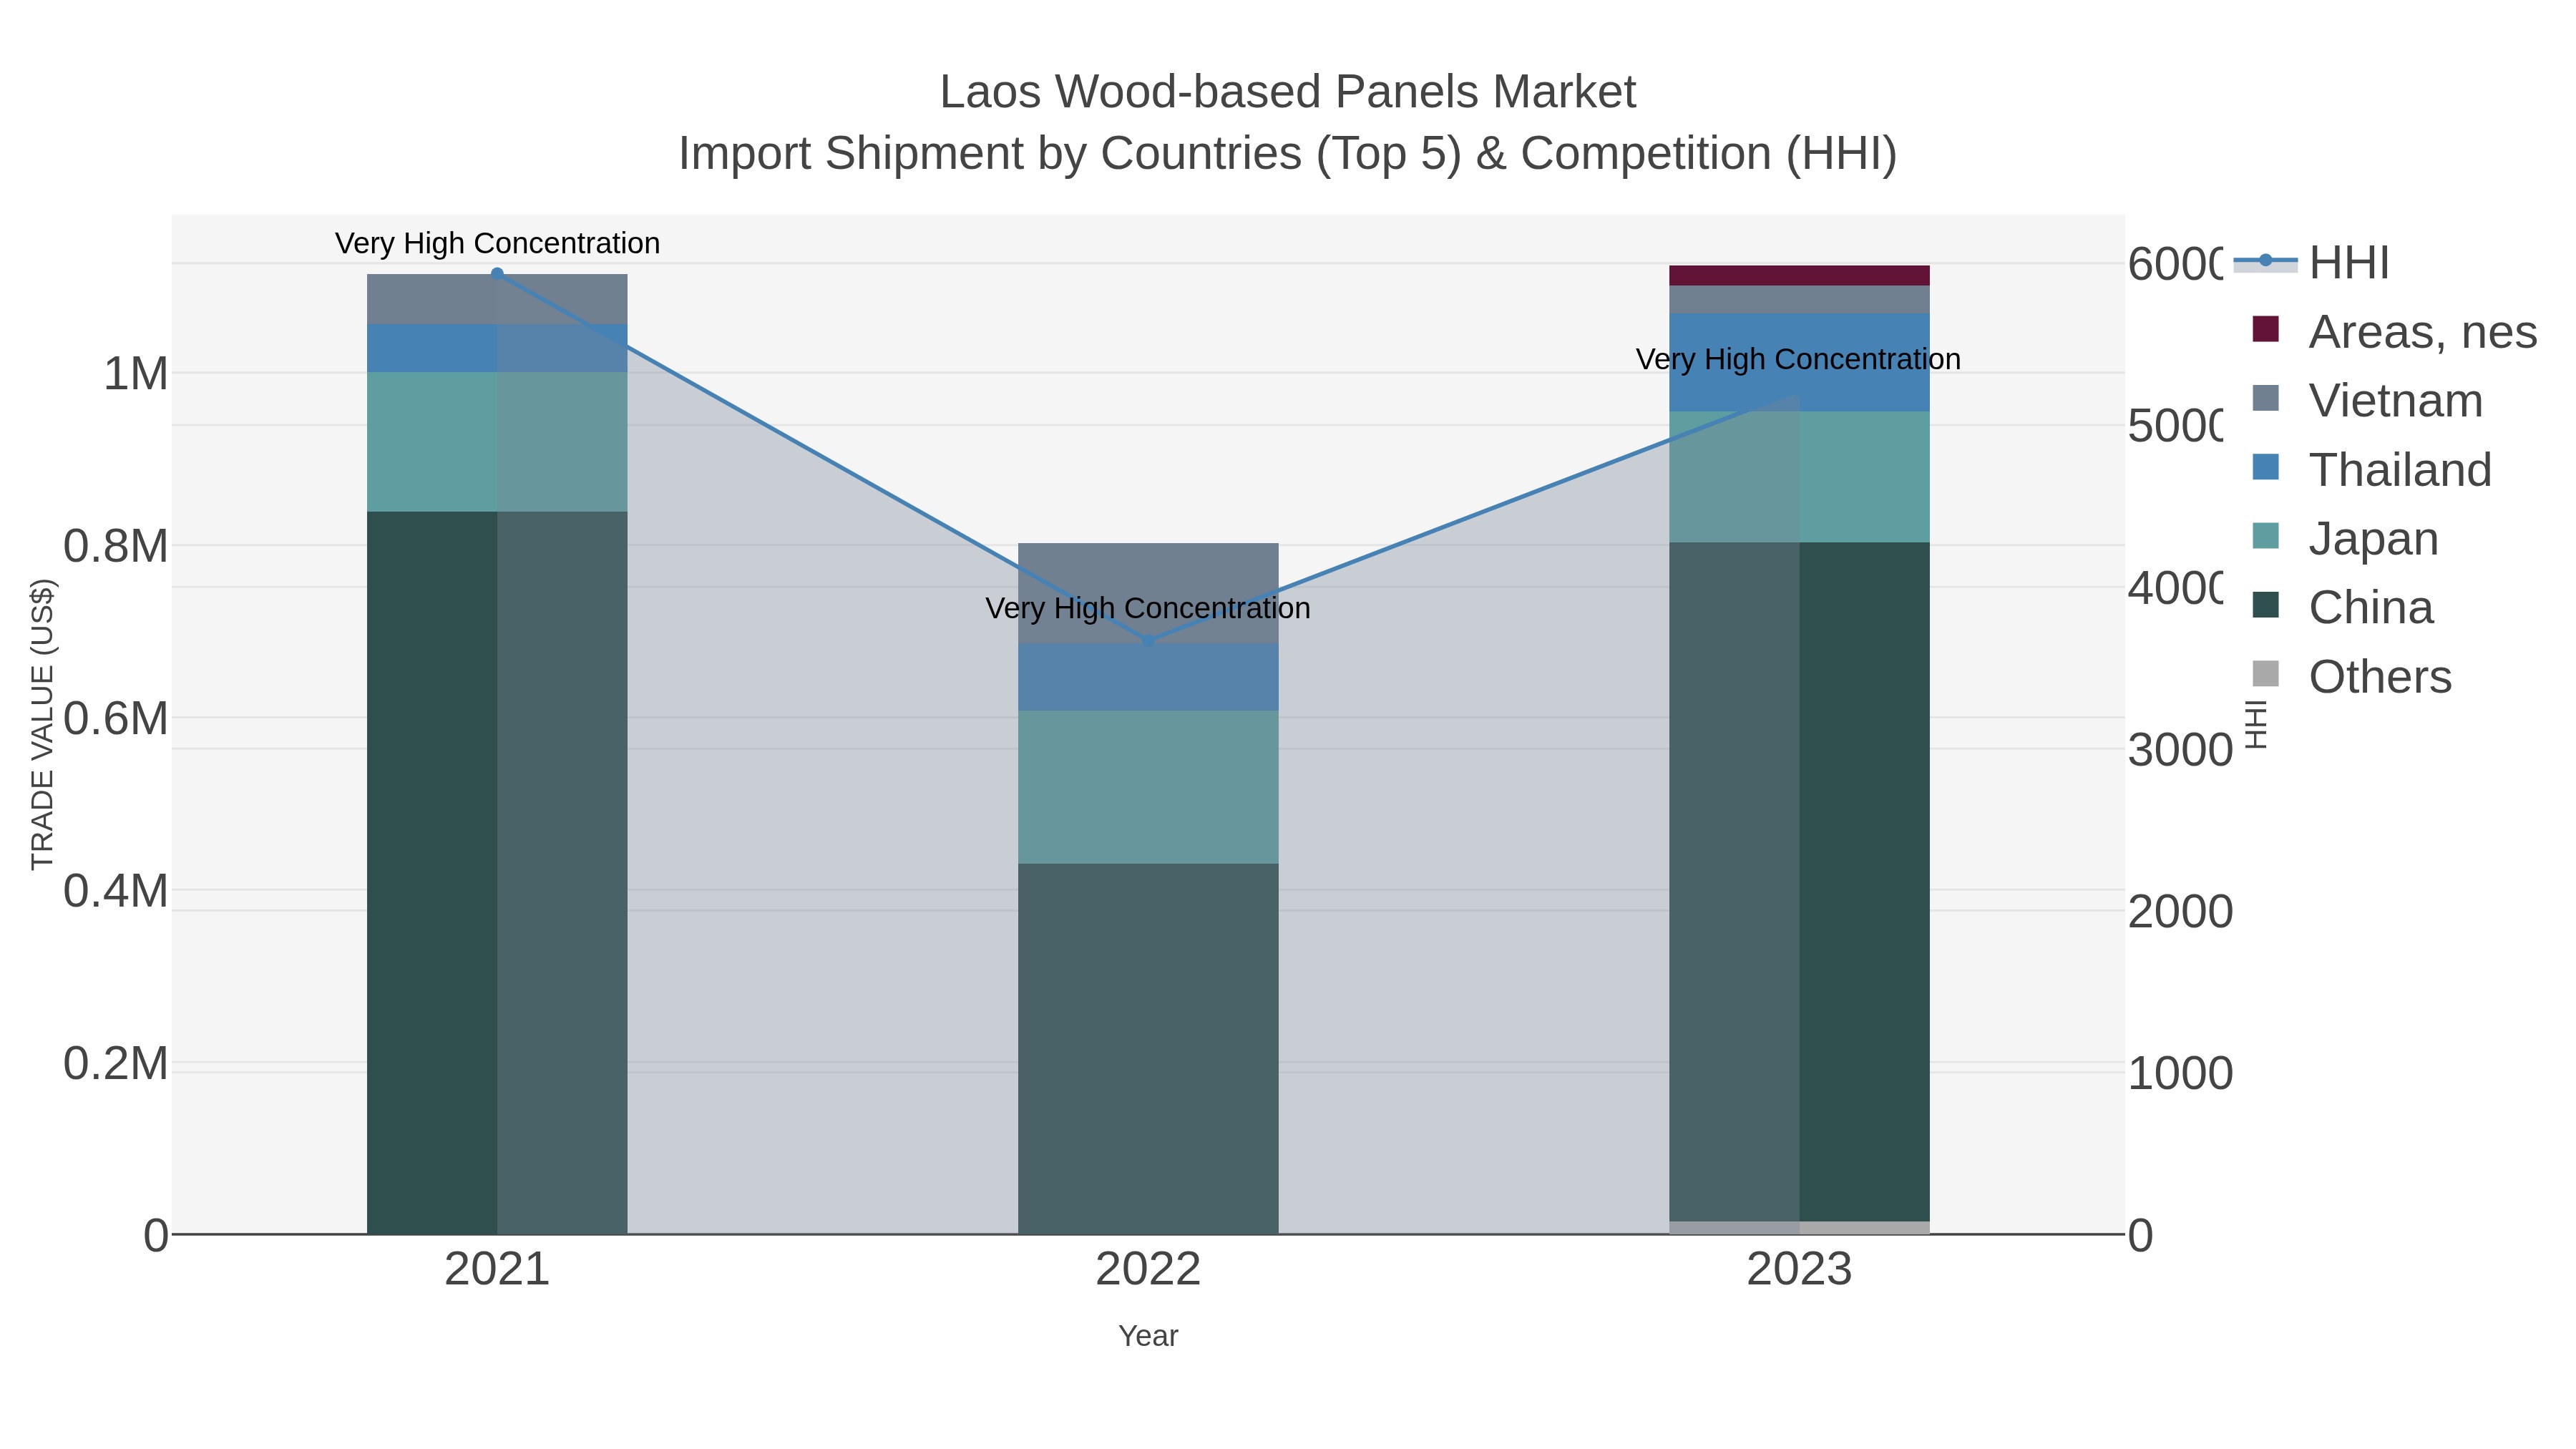Click the rotated 'HHI' right axis title
Screen dimensions: 2576x1449
[2256, 724]
